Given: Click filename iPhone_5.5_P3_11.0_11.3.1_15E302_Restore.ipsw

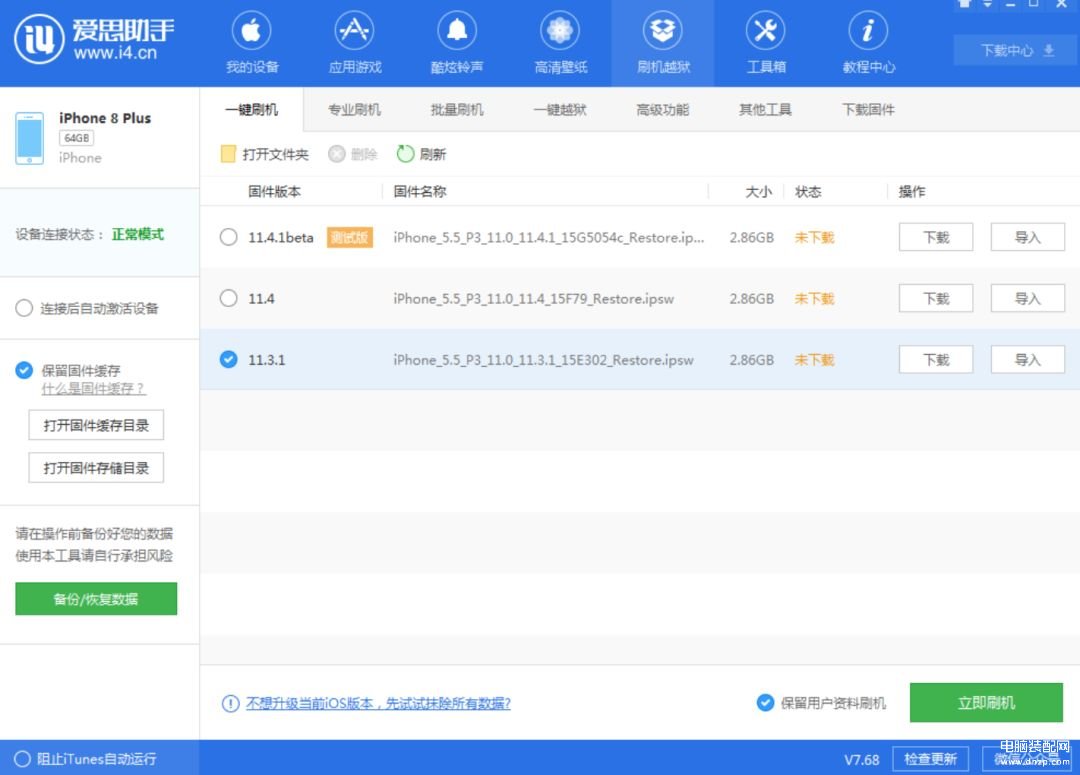Looking at the screenshot, I should pos(543,360).
